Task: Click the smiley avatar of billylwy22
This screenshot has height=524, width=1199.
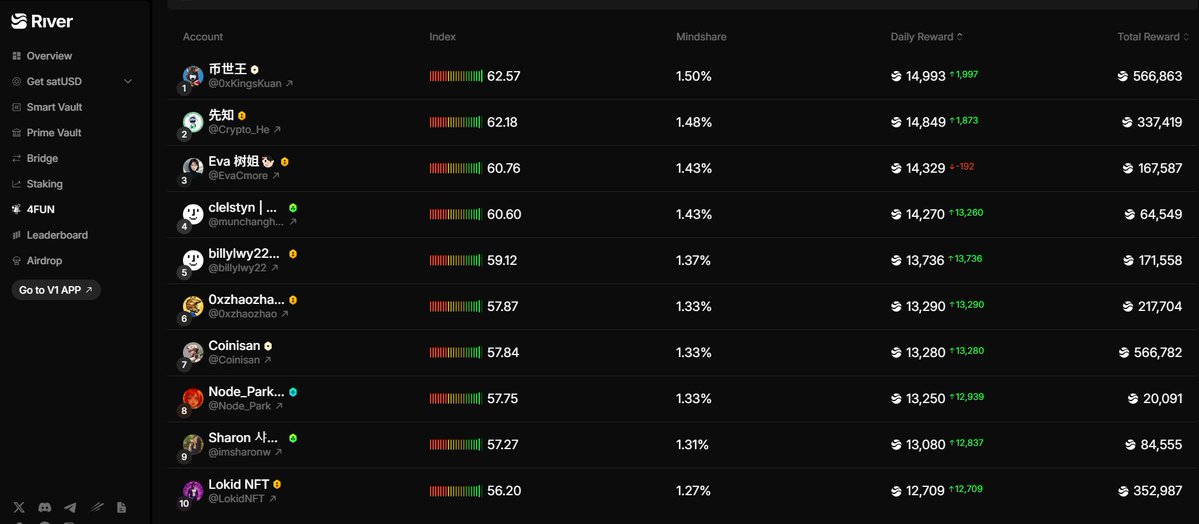Action: pyautogui.click(x=193, y=260)
